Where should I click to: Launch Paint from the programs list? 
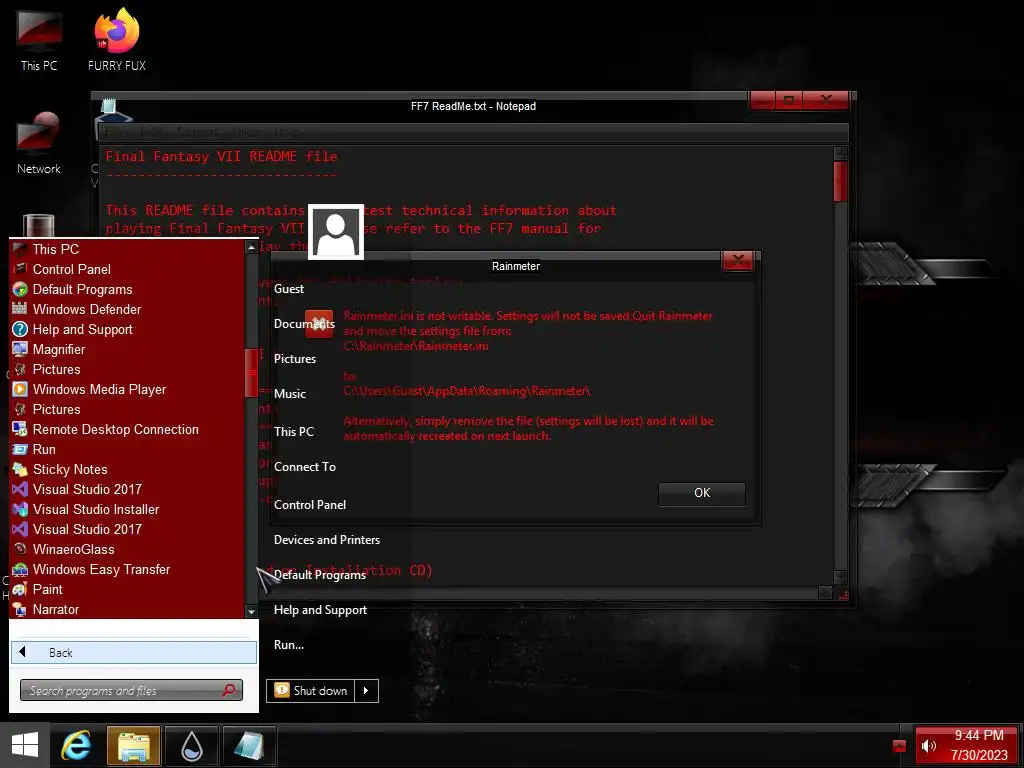coord(48,589)
